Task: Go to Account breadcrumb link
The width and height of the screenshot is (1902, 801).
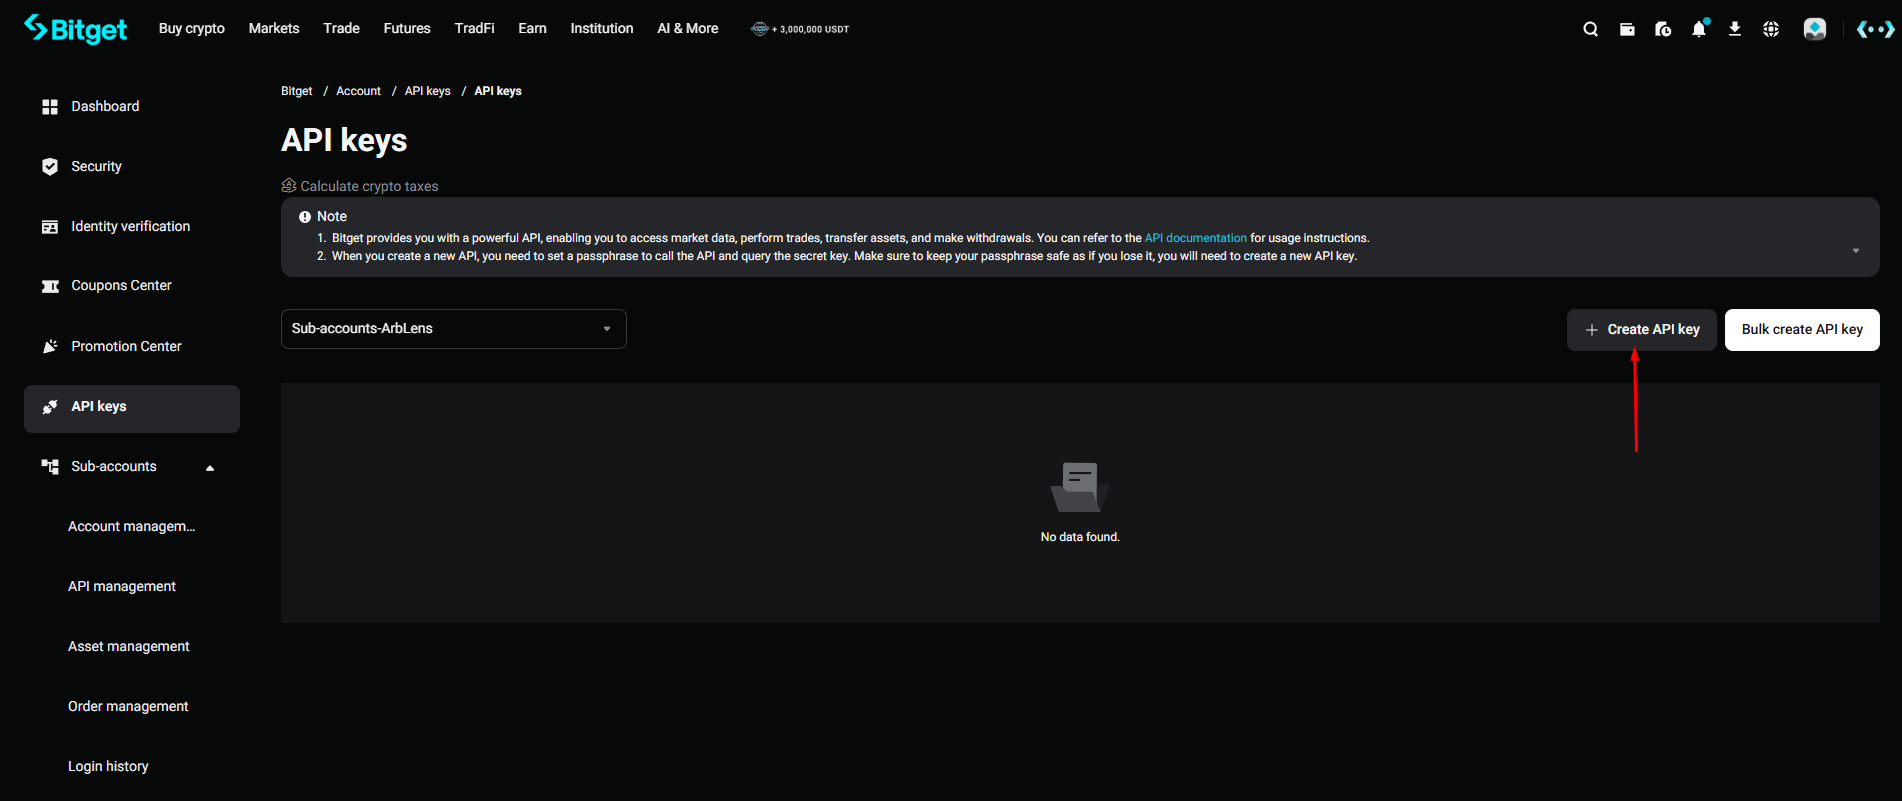Action: click(x=358, y=91)
